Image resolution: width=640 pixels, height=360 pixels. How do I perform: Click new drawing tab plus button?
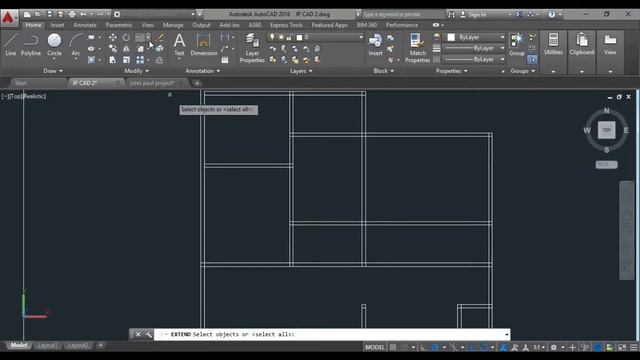[197, 83]
